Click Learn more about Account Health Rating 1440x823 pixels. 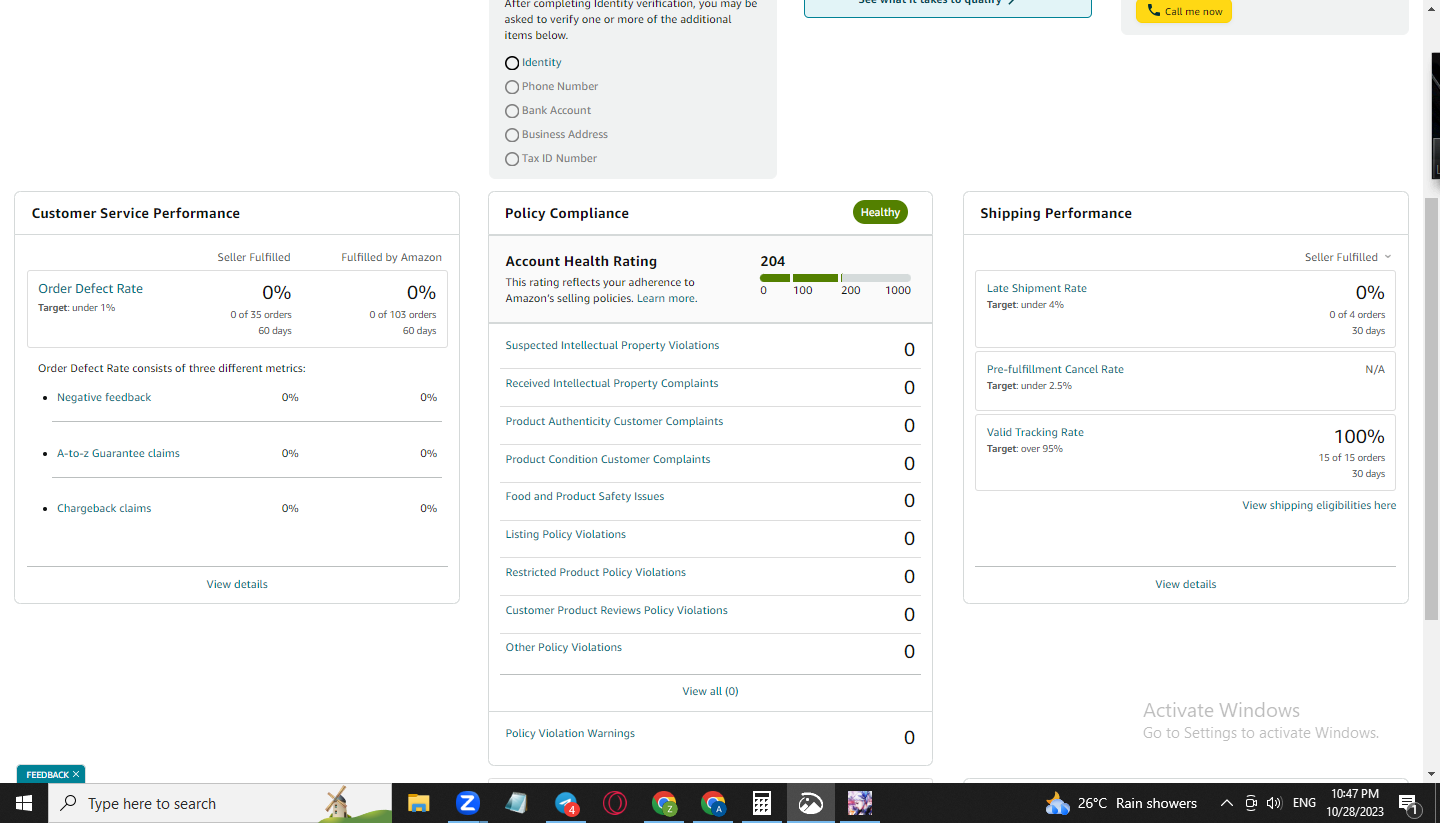665,298
